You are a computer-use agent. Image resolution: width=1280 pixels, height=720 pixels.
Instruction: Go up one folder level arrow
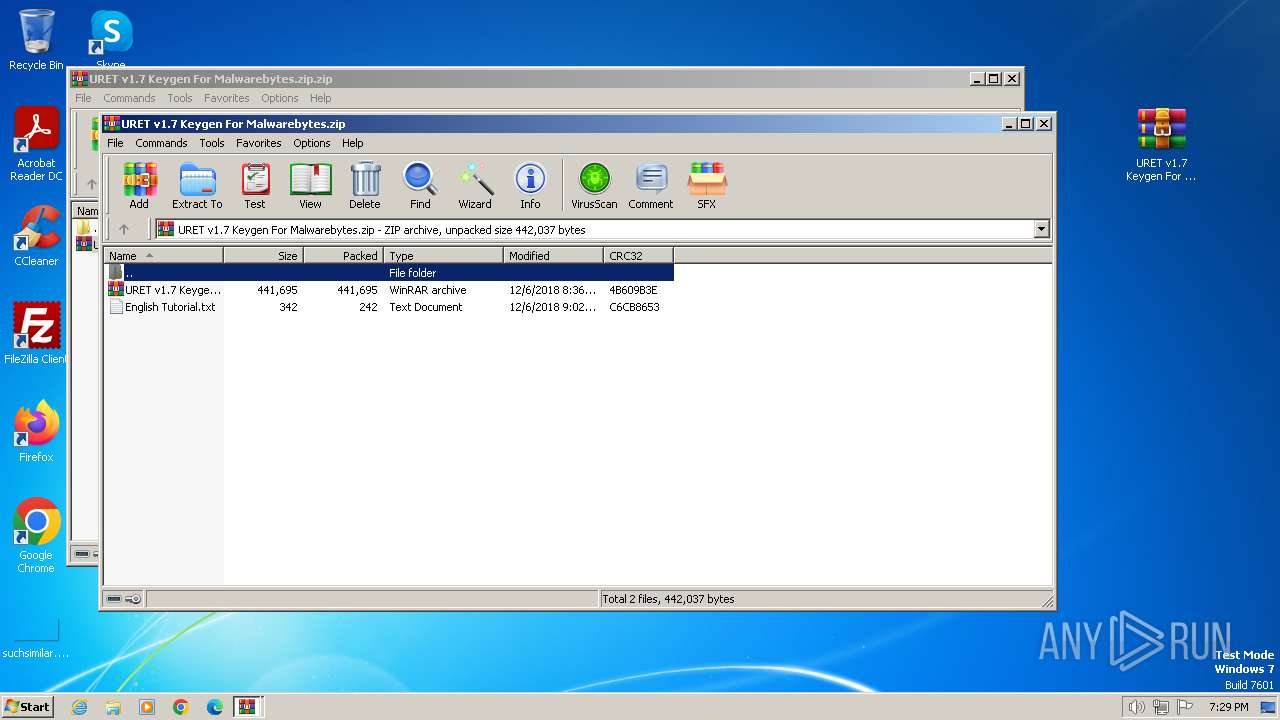[x=124, y=229]
